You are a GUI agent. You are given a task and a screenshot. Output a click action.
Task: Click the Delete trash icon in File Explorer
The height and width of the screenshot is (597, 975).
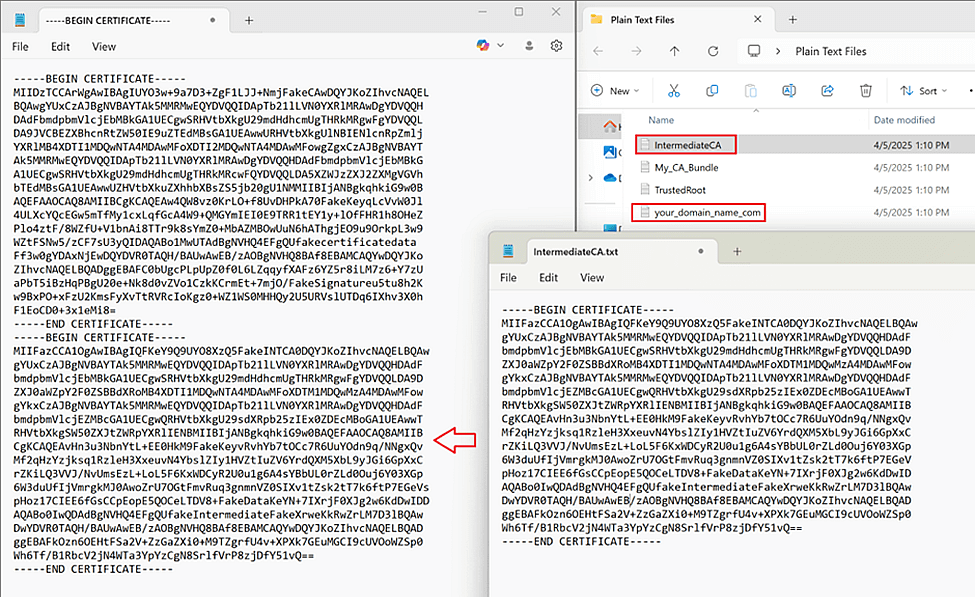click(x=866, y=90)
